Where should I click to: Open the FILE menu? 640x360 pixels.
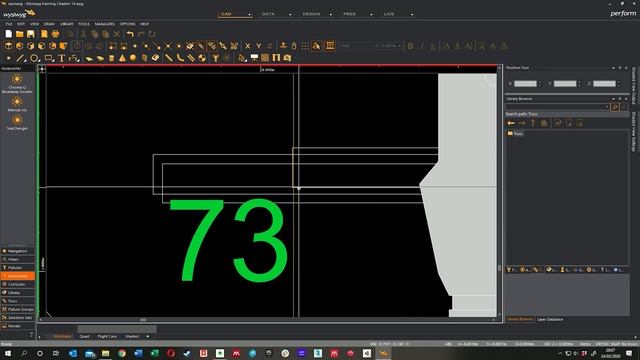pyautogui.click(x=9, y=24)
